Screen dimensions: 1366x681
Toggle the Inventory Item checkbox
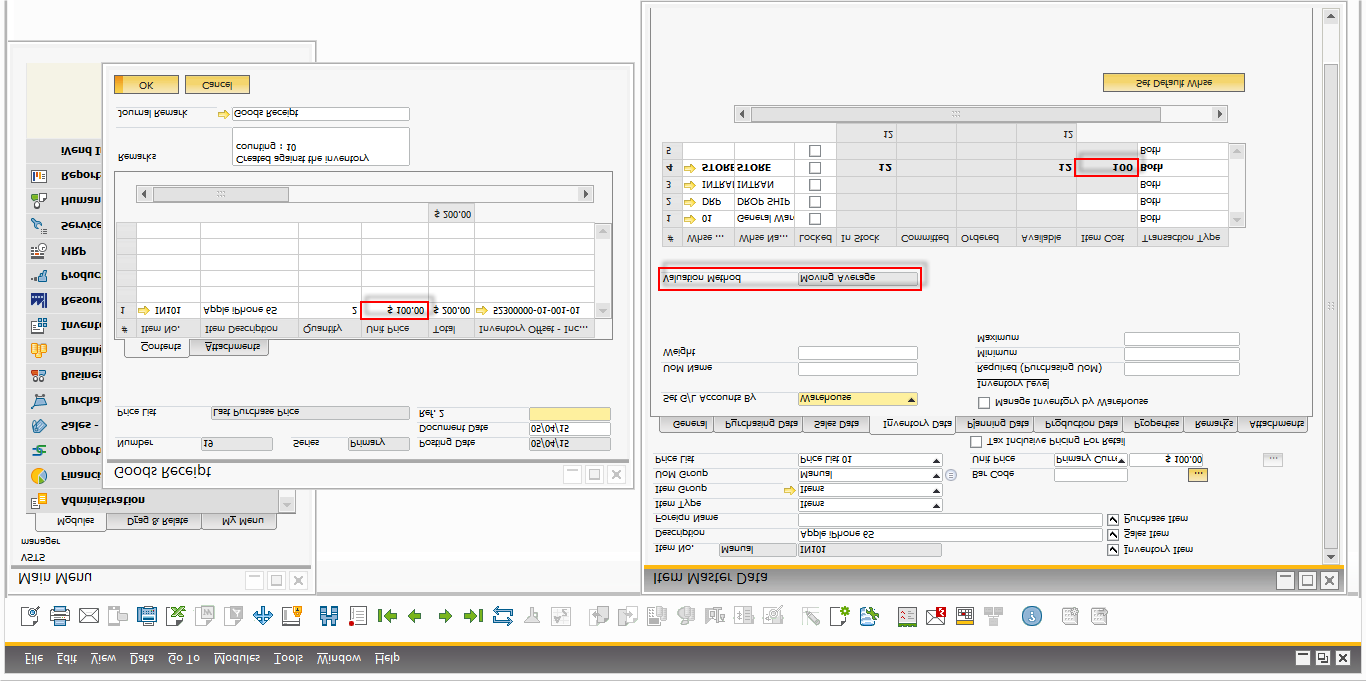(x=1113, y=549)
